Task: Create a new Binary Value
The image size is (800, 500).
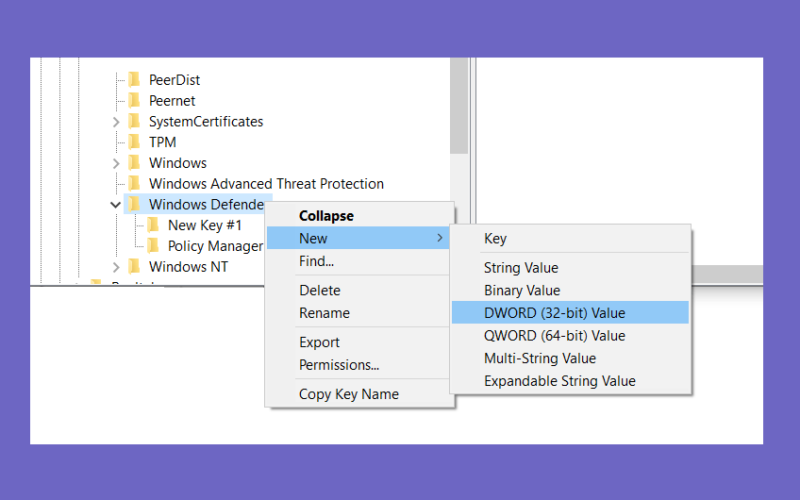Action: 570,290
